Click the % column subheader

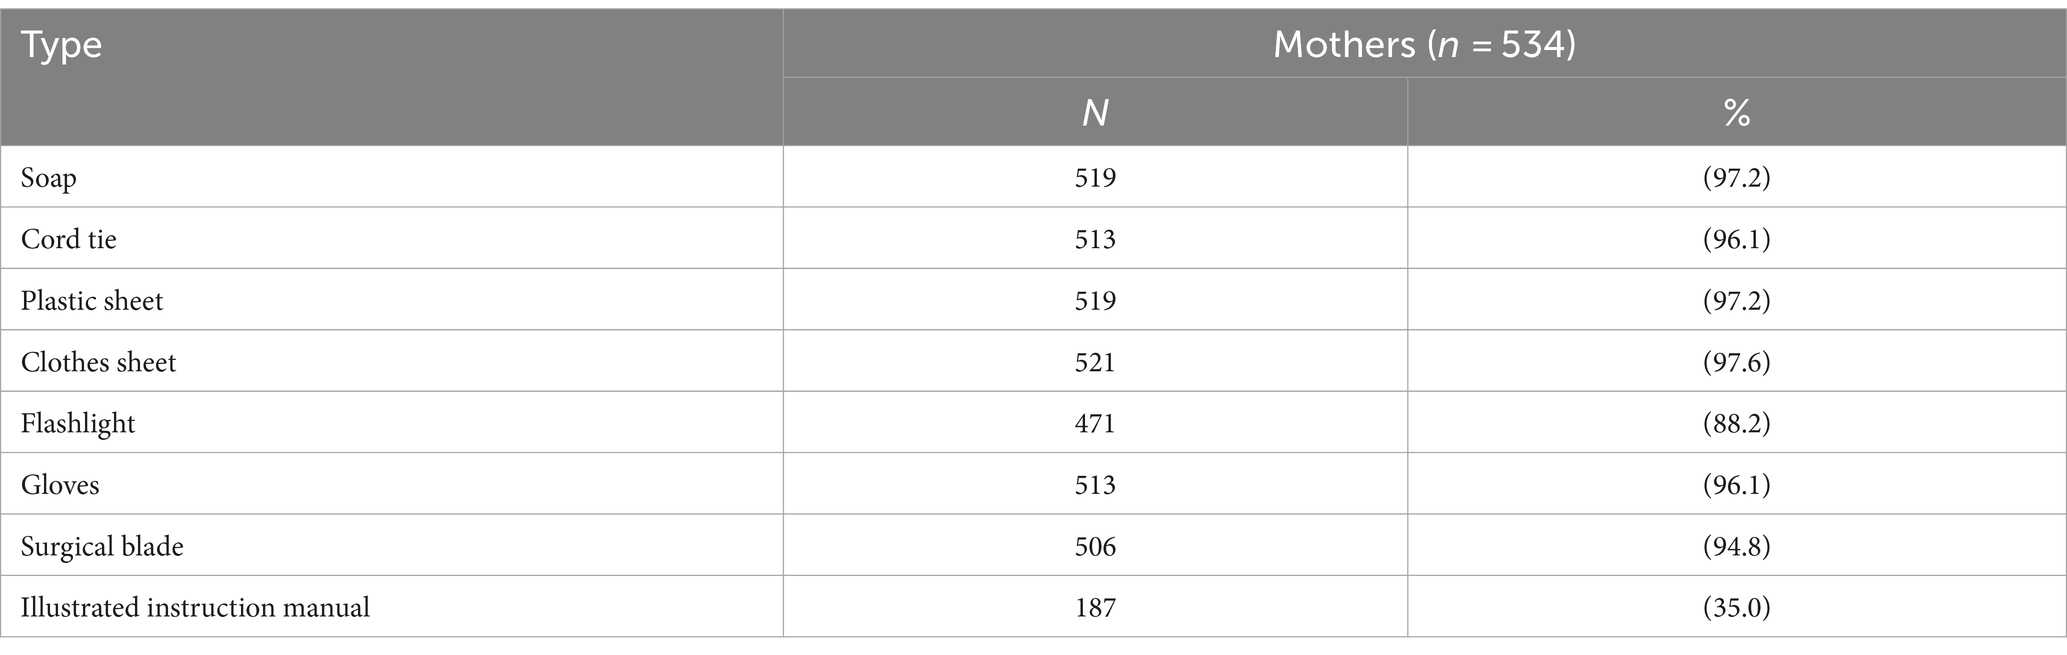[x=1737, y=113]
